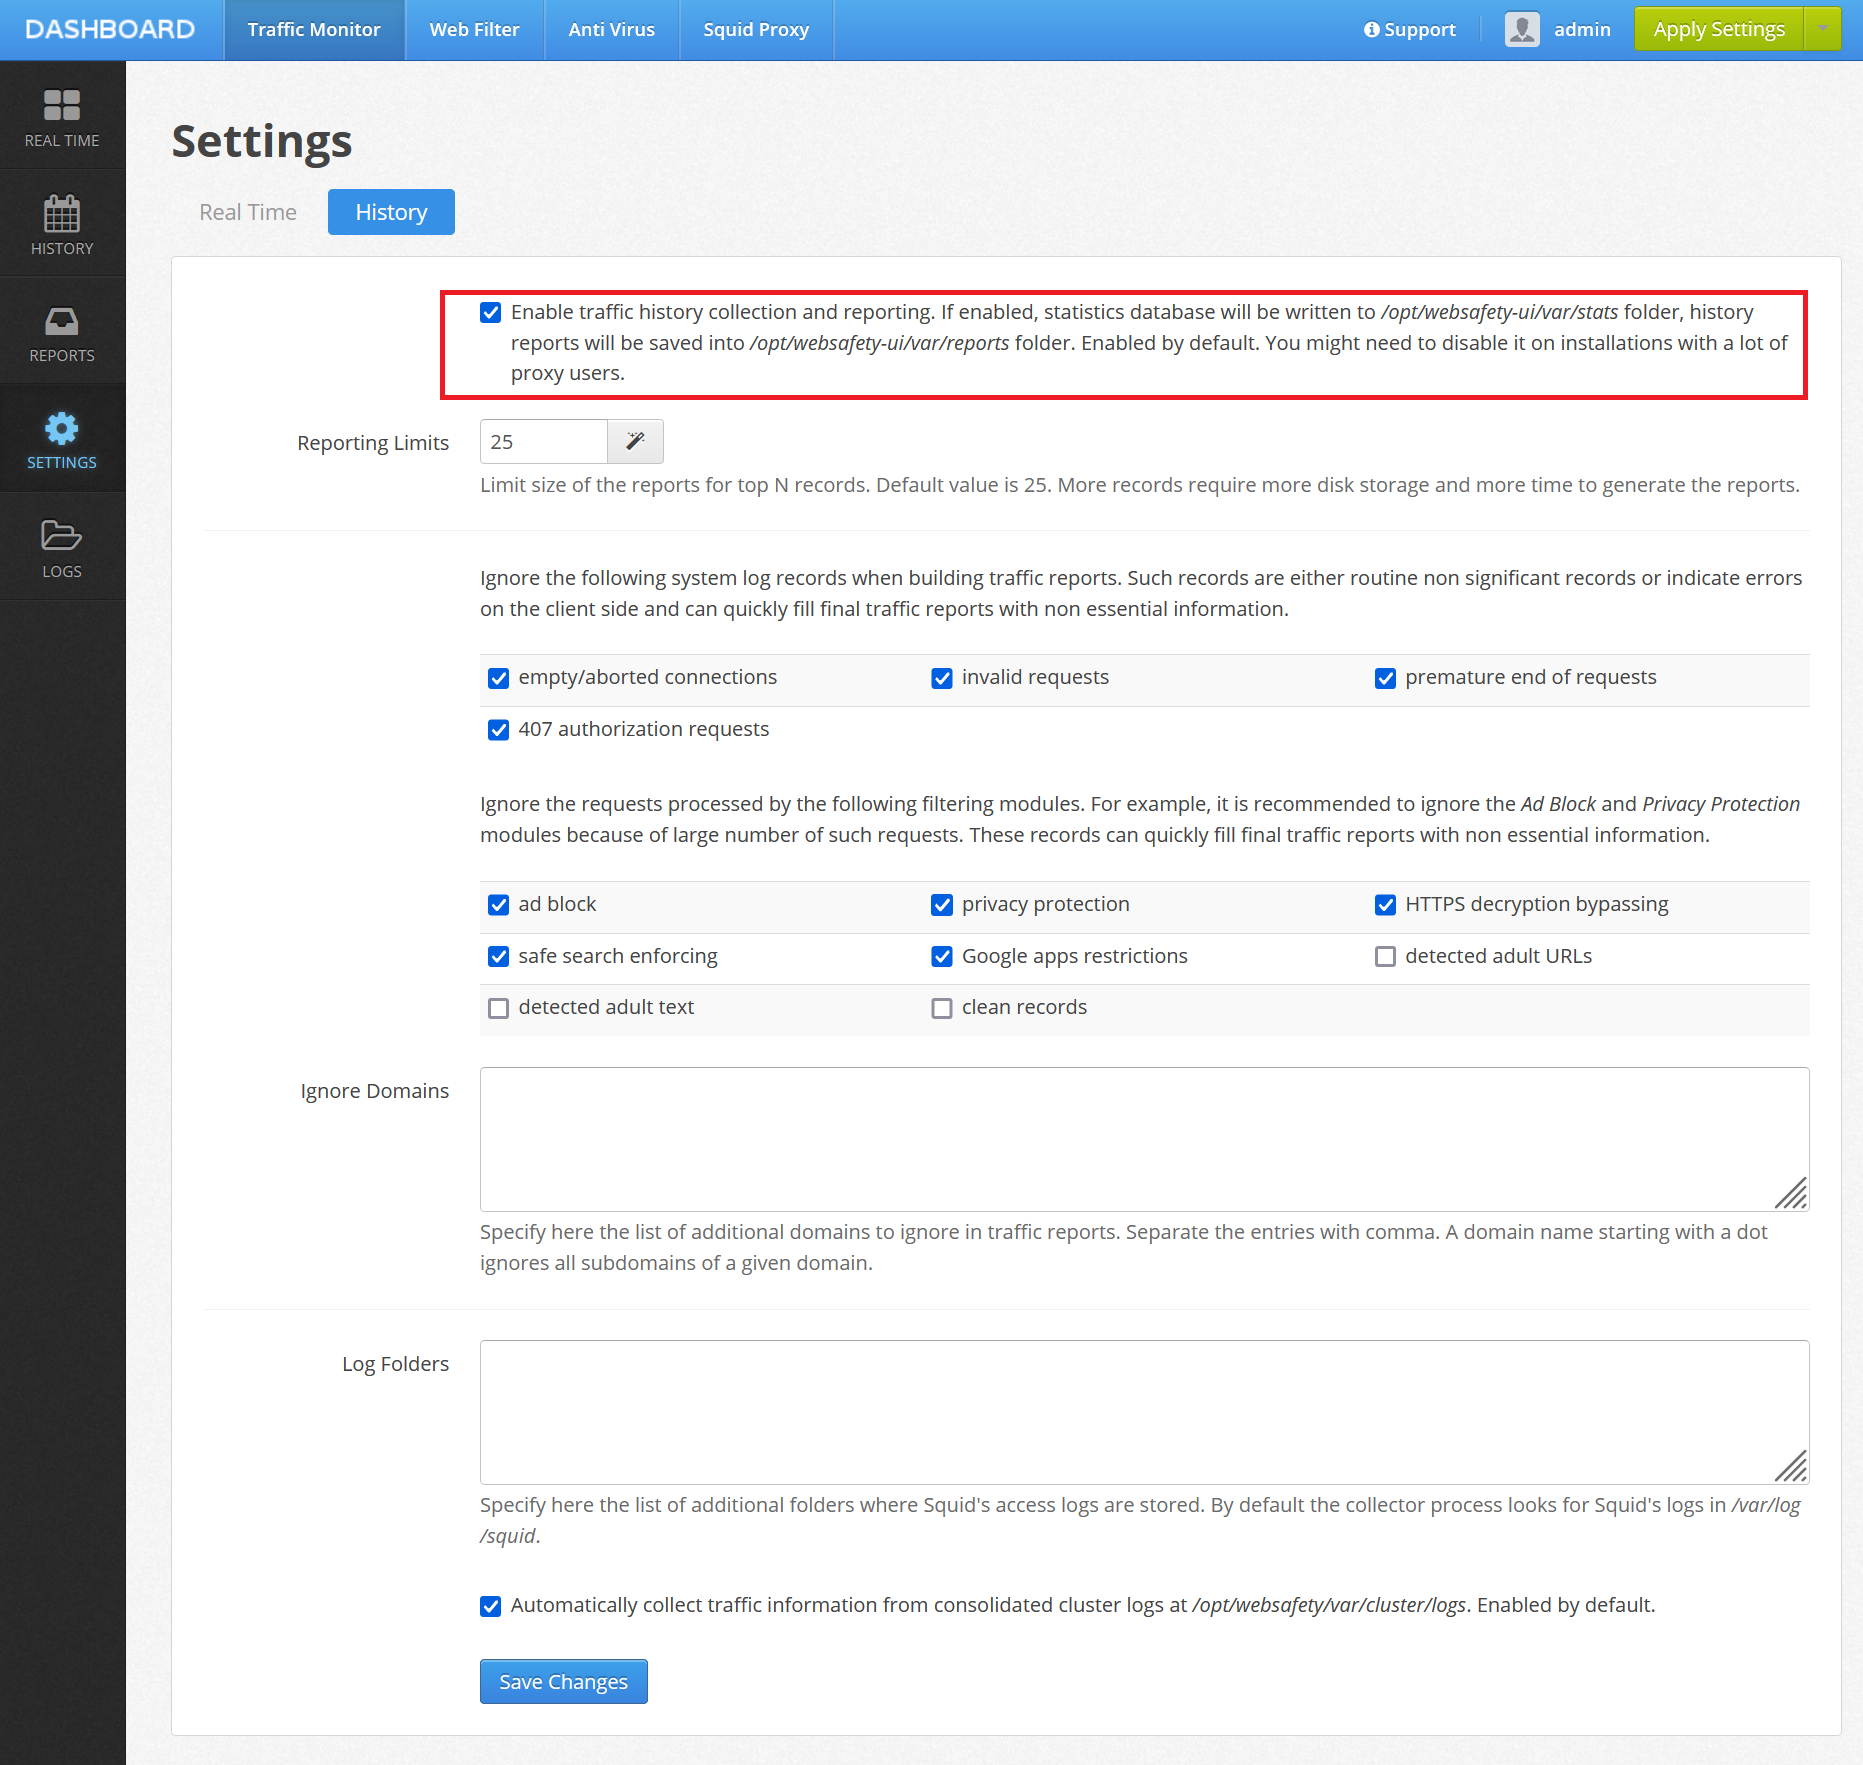
Task: Toggle Enable traffic history collection checkbox
Action: [491, 313]
